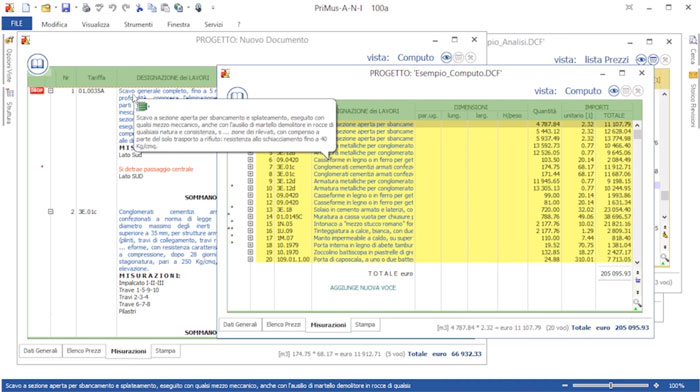Screen dimensions: 700x392
Task: Toggle eye icon beside vista Computo in Nuovo Documento
Action: point(446,58)
